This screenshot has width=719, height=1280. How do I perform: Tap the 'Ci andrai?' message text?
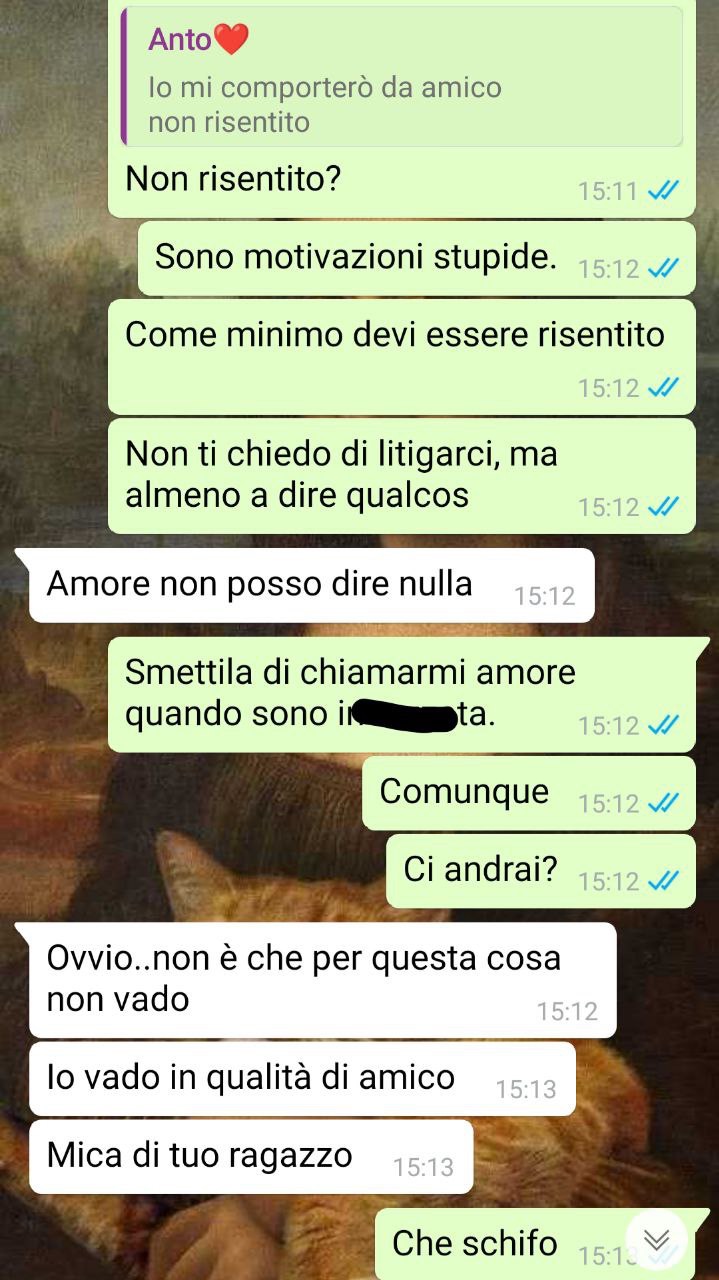click(x=480, y=870)
